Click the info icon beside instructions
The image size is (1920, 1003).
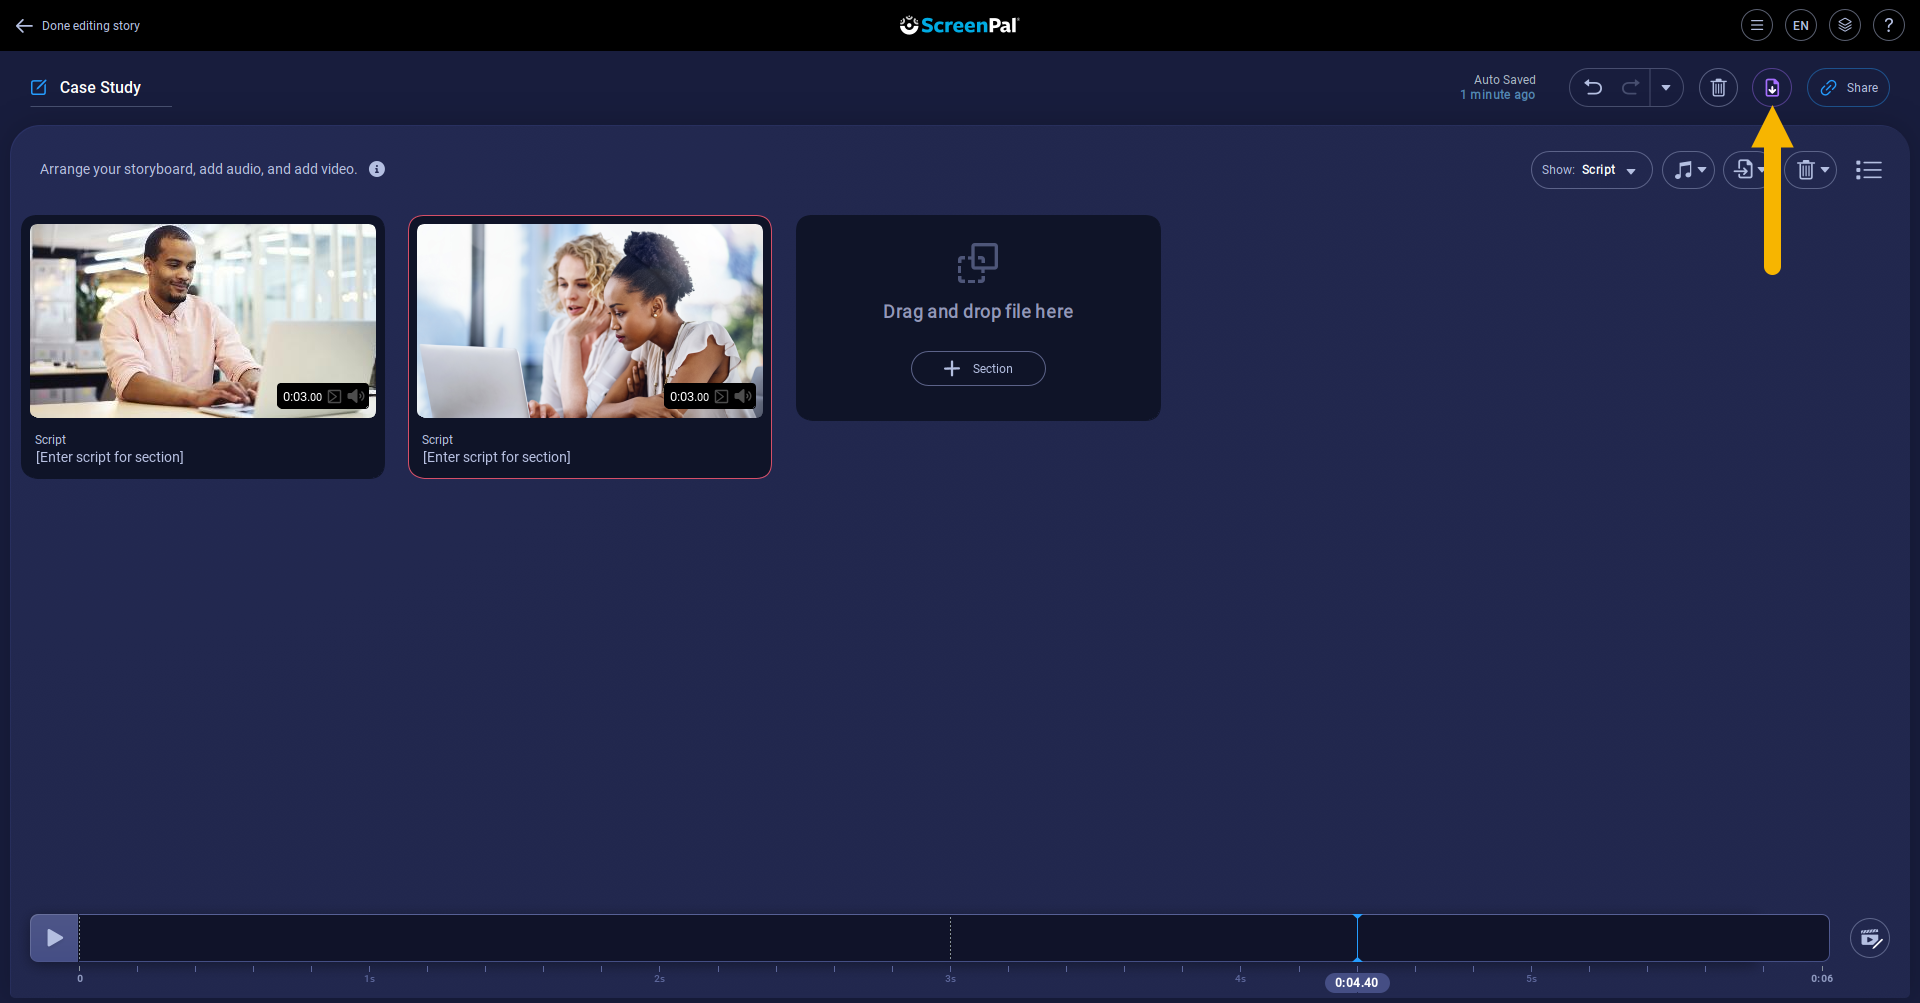pyautogui.click(x=377, y=169)
